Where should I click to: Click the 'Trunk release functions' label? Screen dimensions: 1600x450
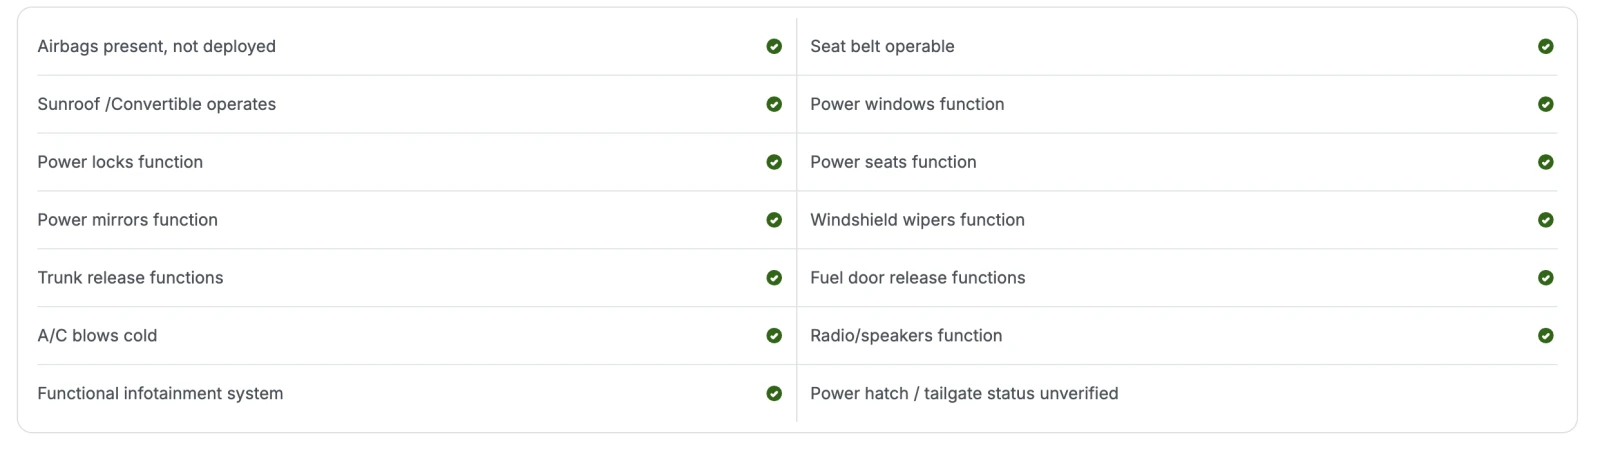130,278
